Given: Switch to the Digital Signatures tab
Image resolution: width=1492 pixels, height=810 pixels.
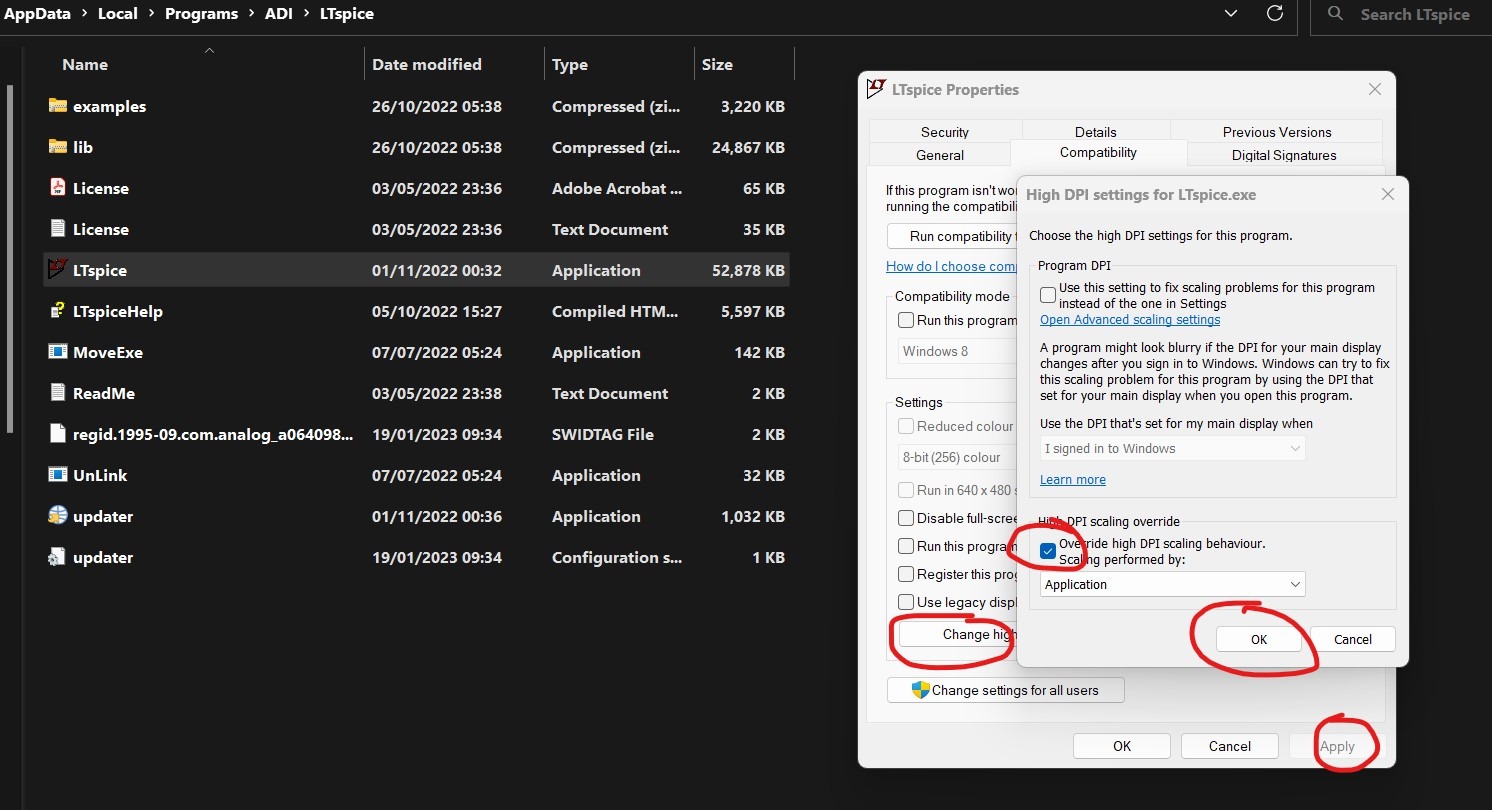Looking at the screenshot, I should [x=1284, y=155].
